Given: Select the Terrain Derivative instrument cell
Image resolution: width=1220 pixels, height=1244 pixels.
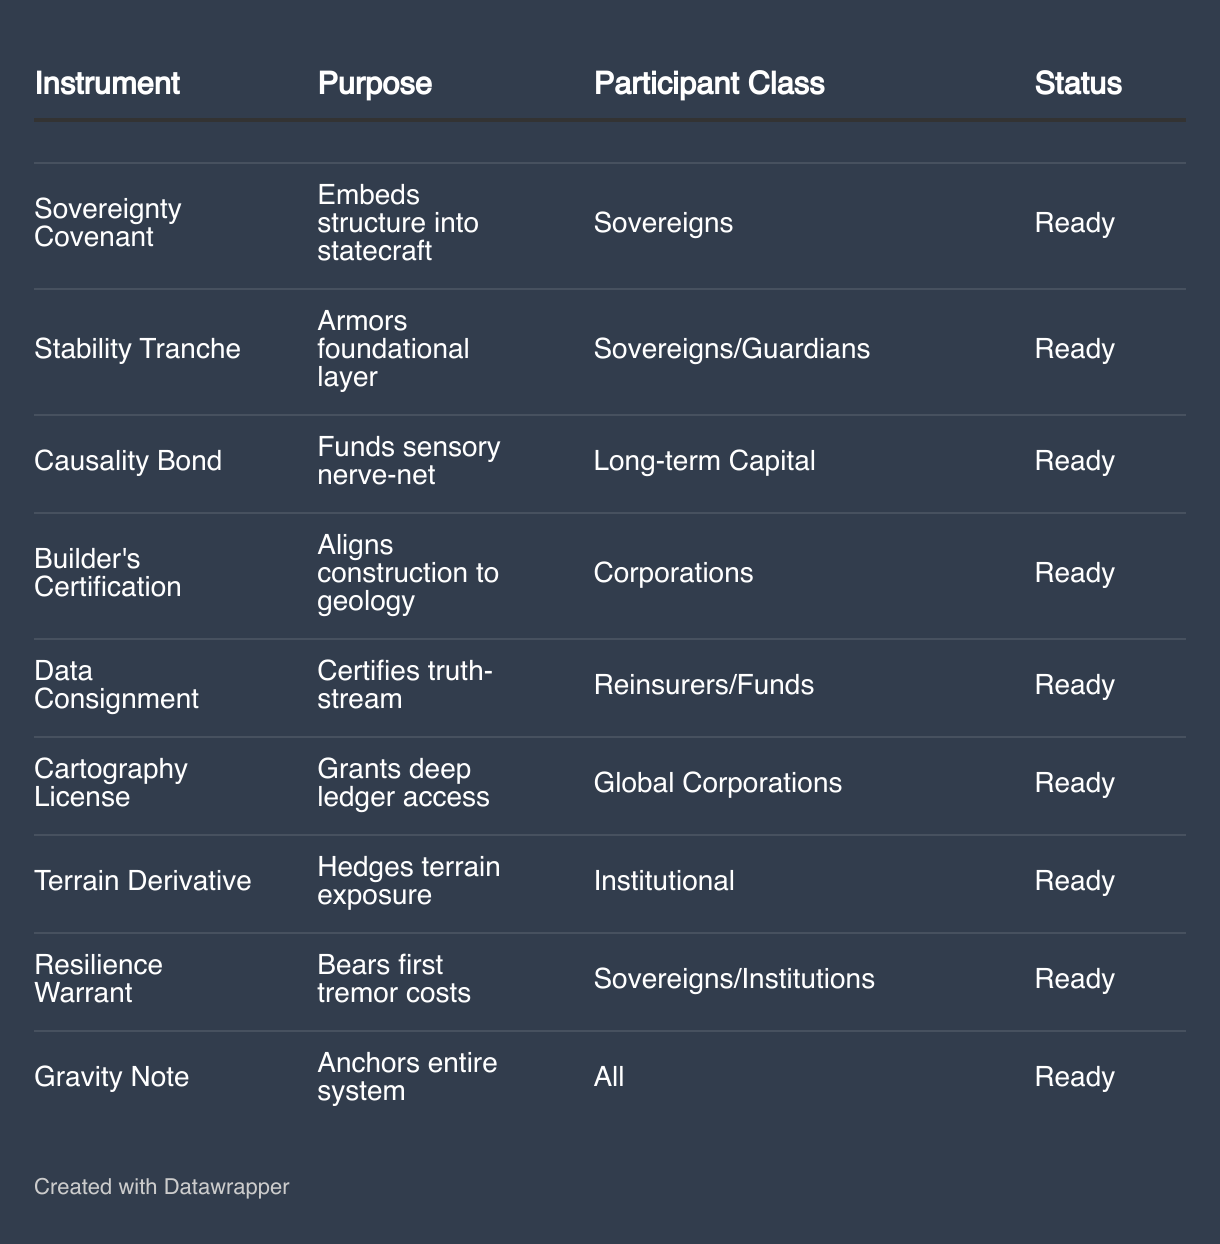Looking at the screenshot, I should click(x=143, y=881).
